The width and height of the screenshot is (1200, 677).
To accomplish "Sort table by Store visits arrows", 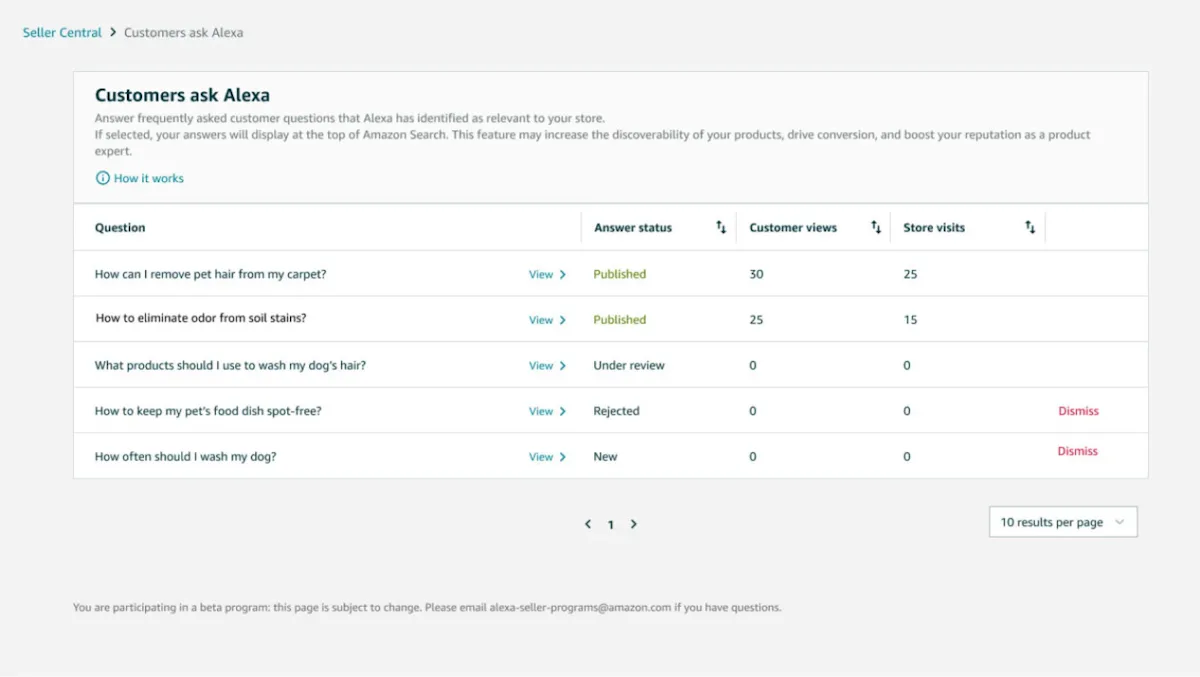I will (x=1030, y=228).
